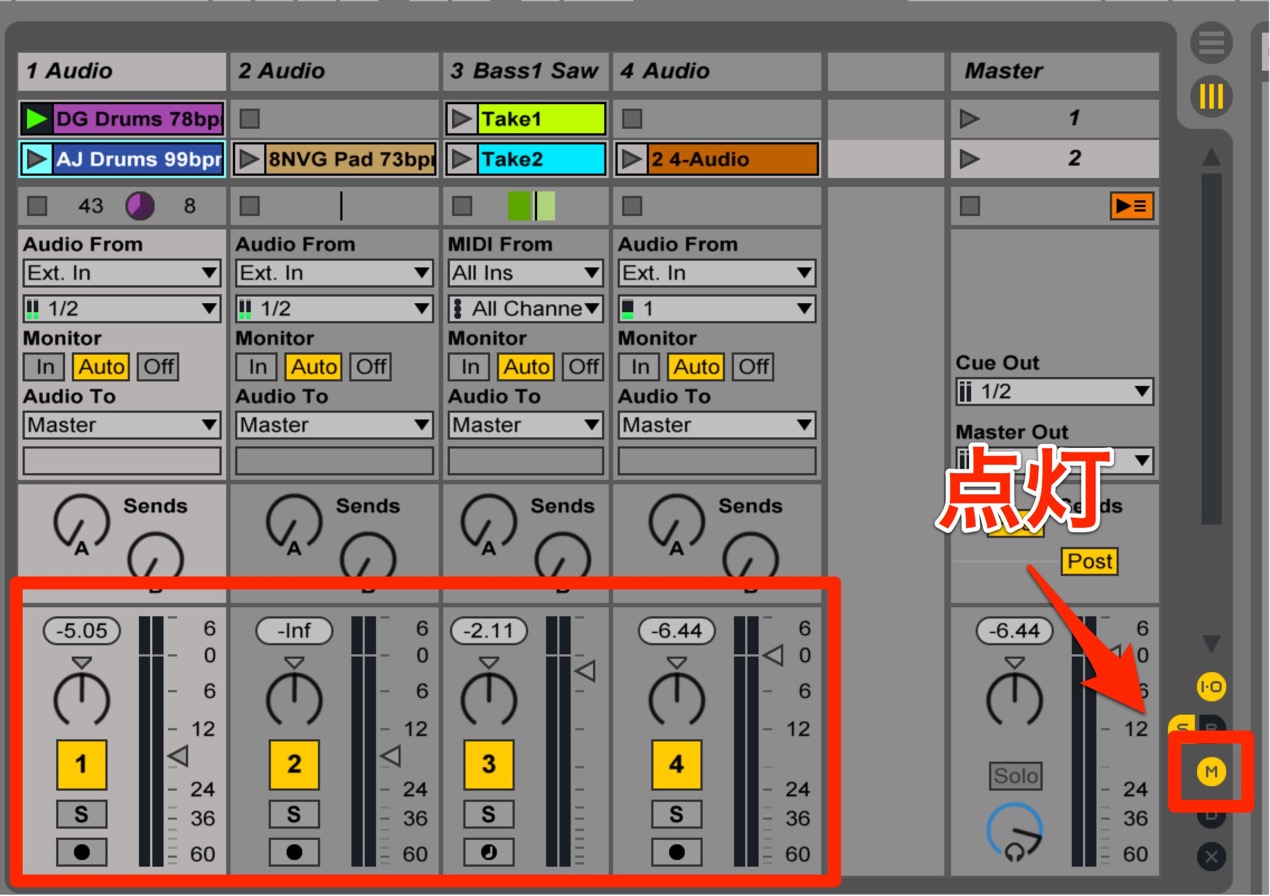Open 1 Audio output Master dropdown
The width and height of the screenshot is (1270, 896).
pyautogui.click(x=122, y=425)
